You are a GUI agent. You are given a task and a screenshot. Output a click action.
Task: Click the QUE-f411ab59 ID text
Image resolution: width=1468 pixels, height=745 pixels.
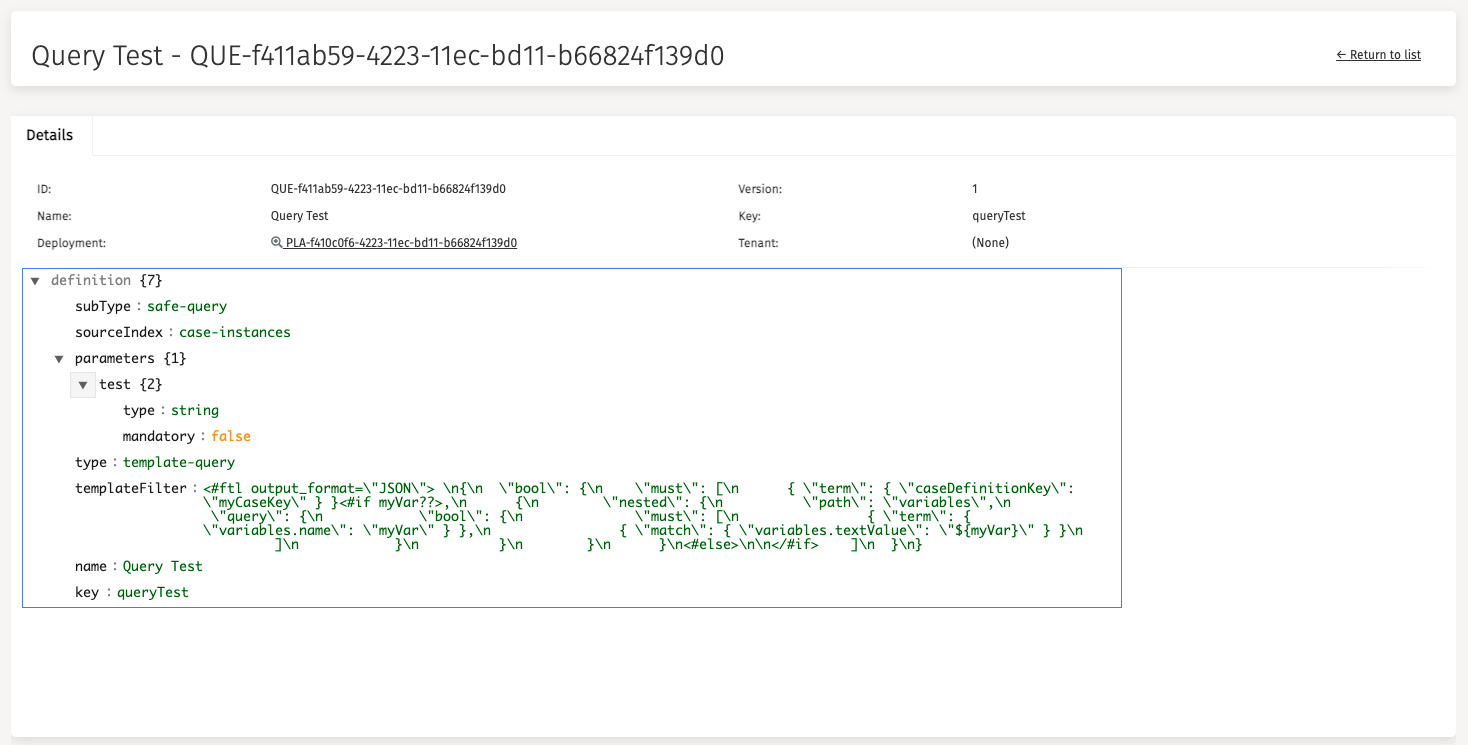pyautogui.click(x=385, y=188)
